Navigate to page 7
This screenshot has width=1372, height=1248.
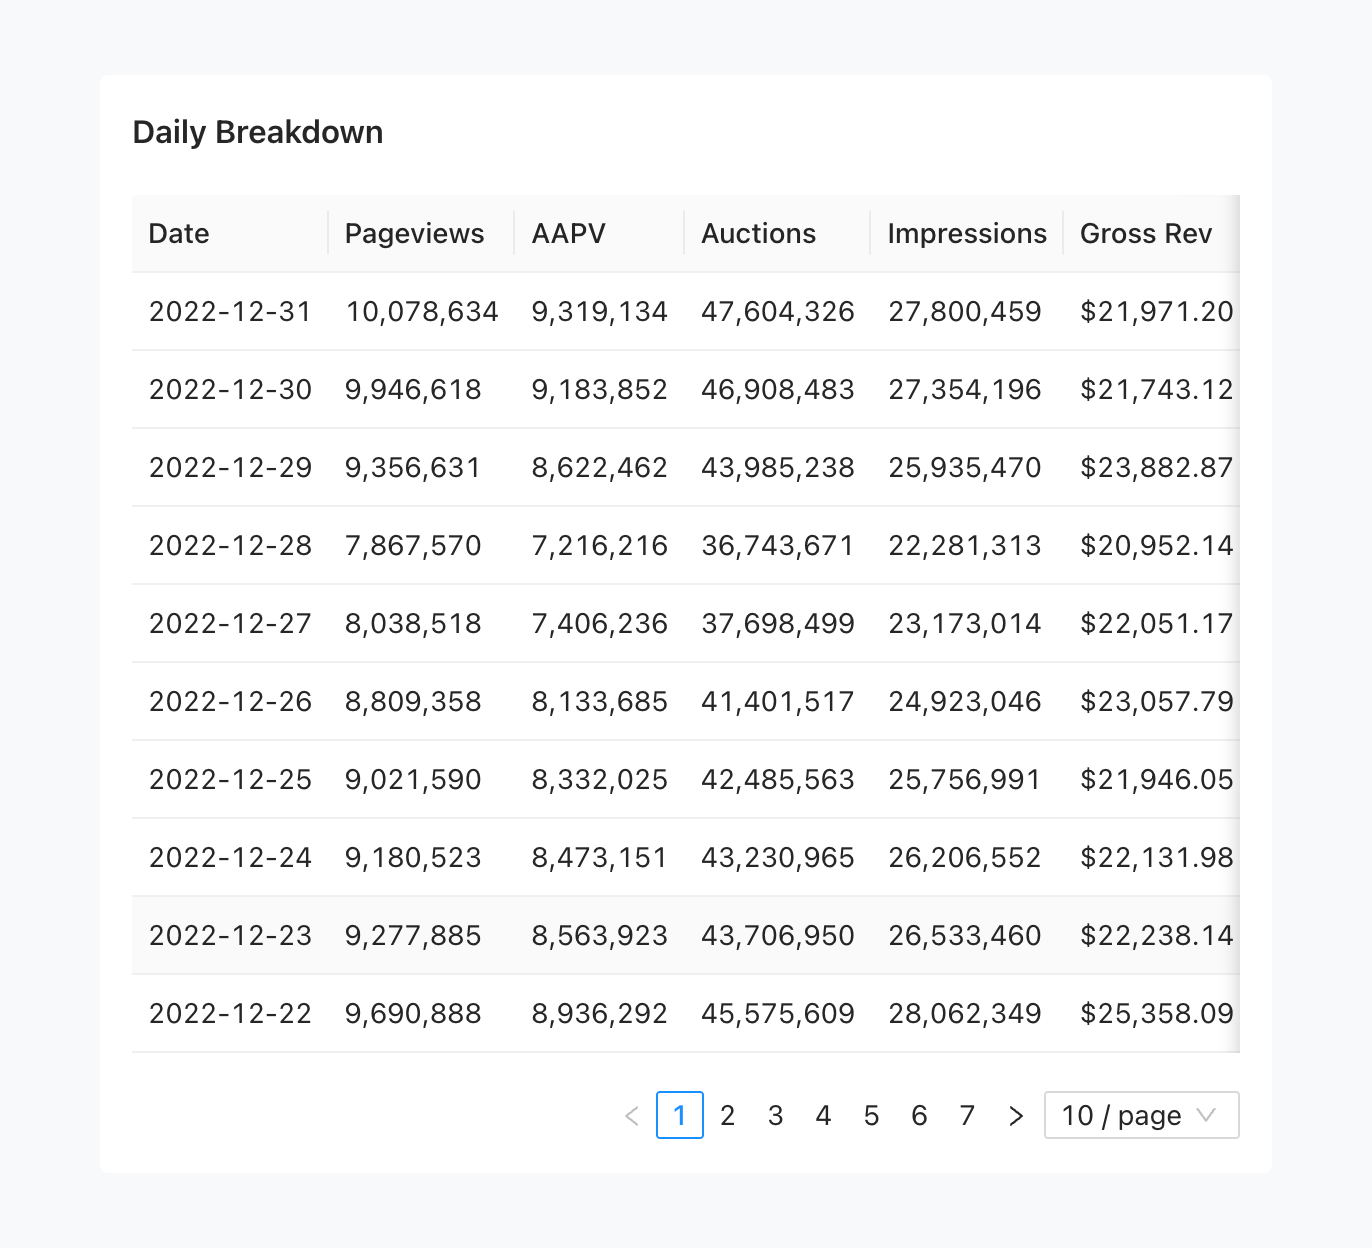pos(968,1115)
